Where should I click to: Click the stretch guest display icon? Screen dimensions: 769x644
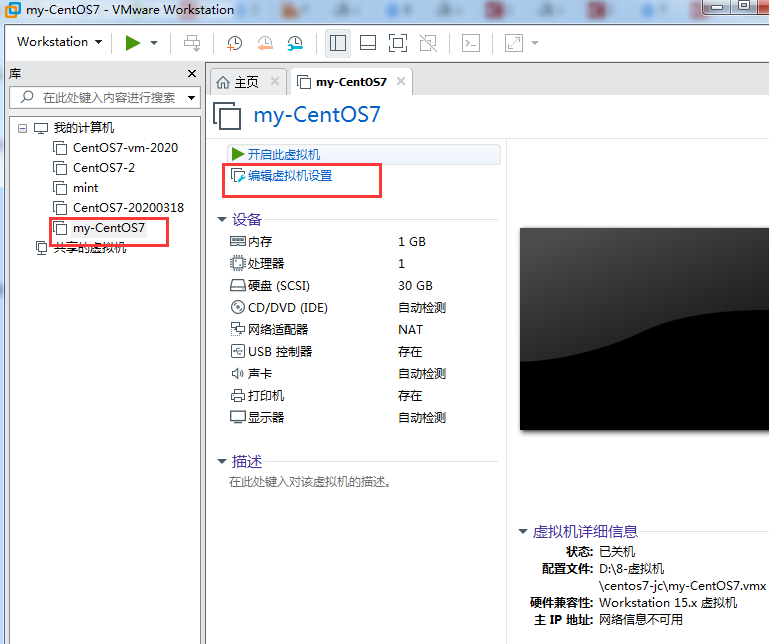click(514, 43)
